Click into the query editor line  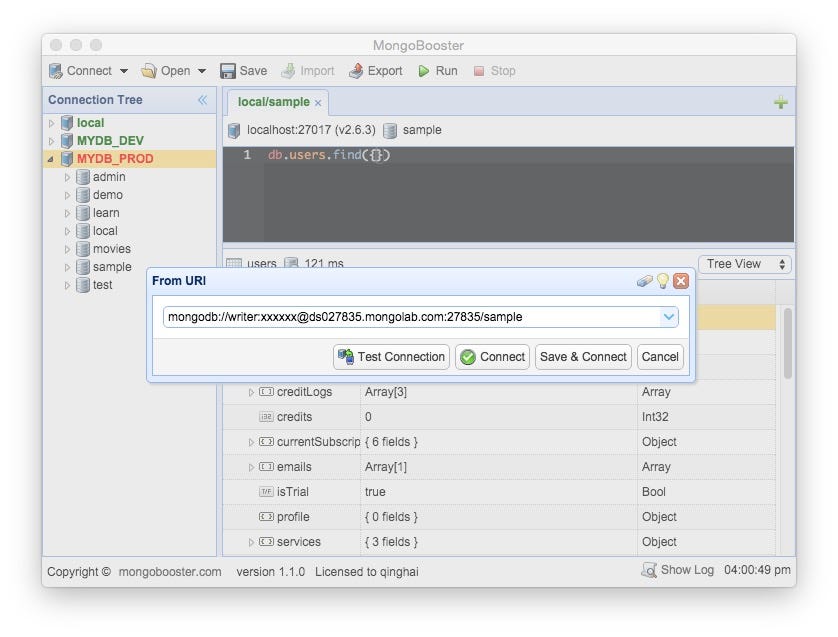coord(528,155)
